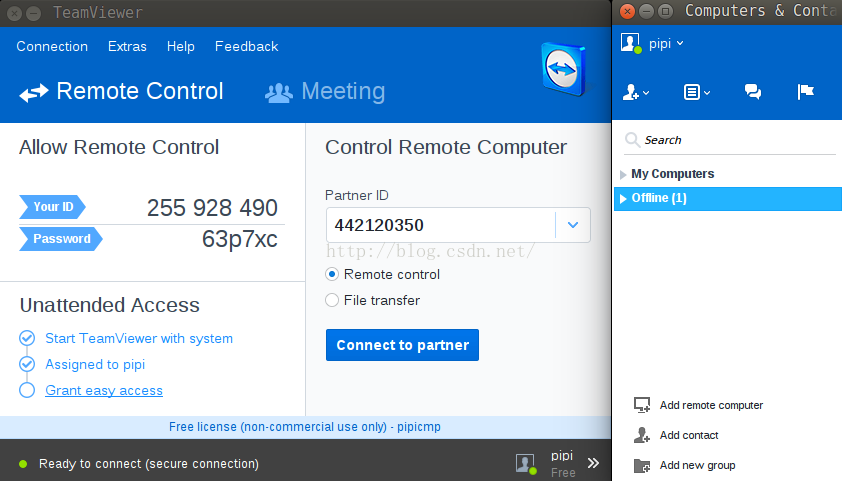Click the remote control arrows icon

(34, 92)
